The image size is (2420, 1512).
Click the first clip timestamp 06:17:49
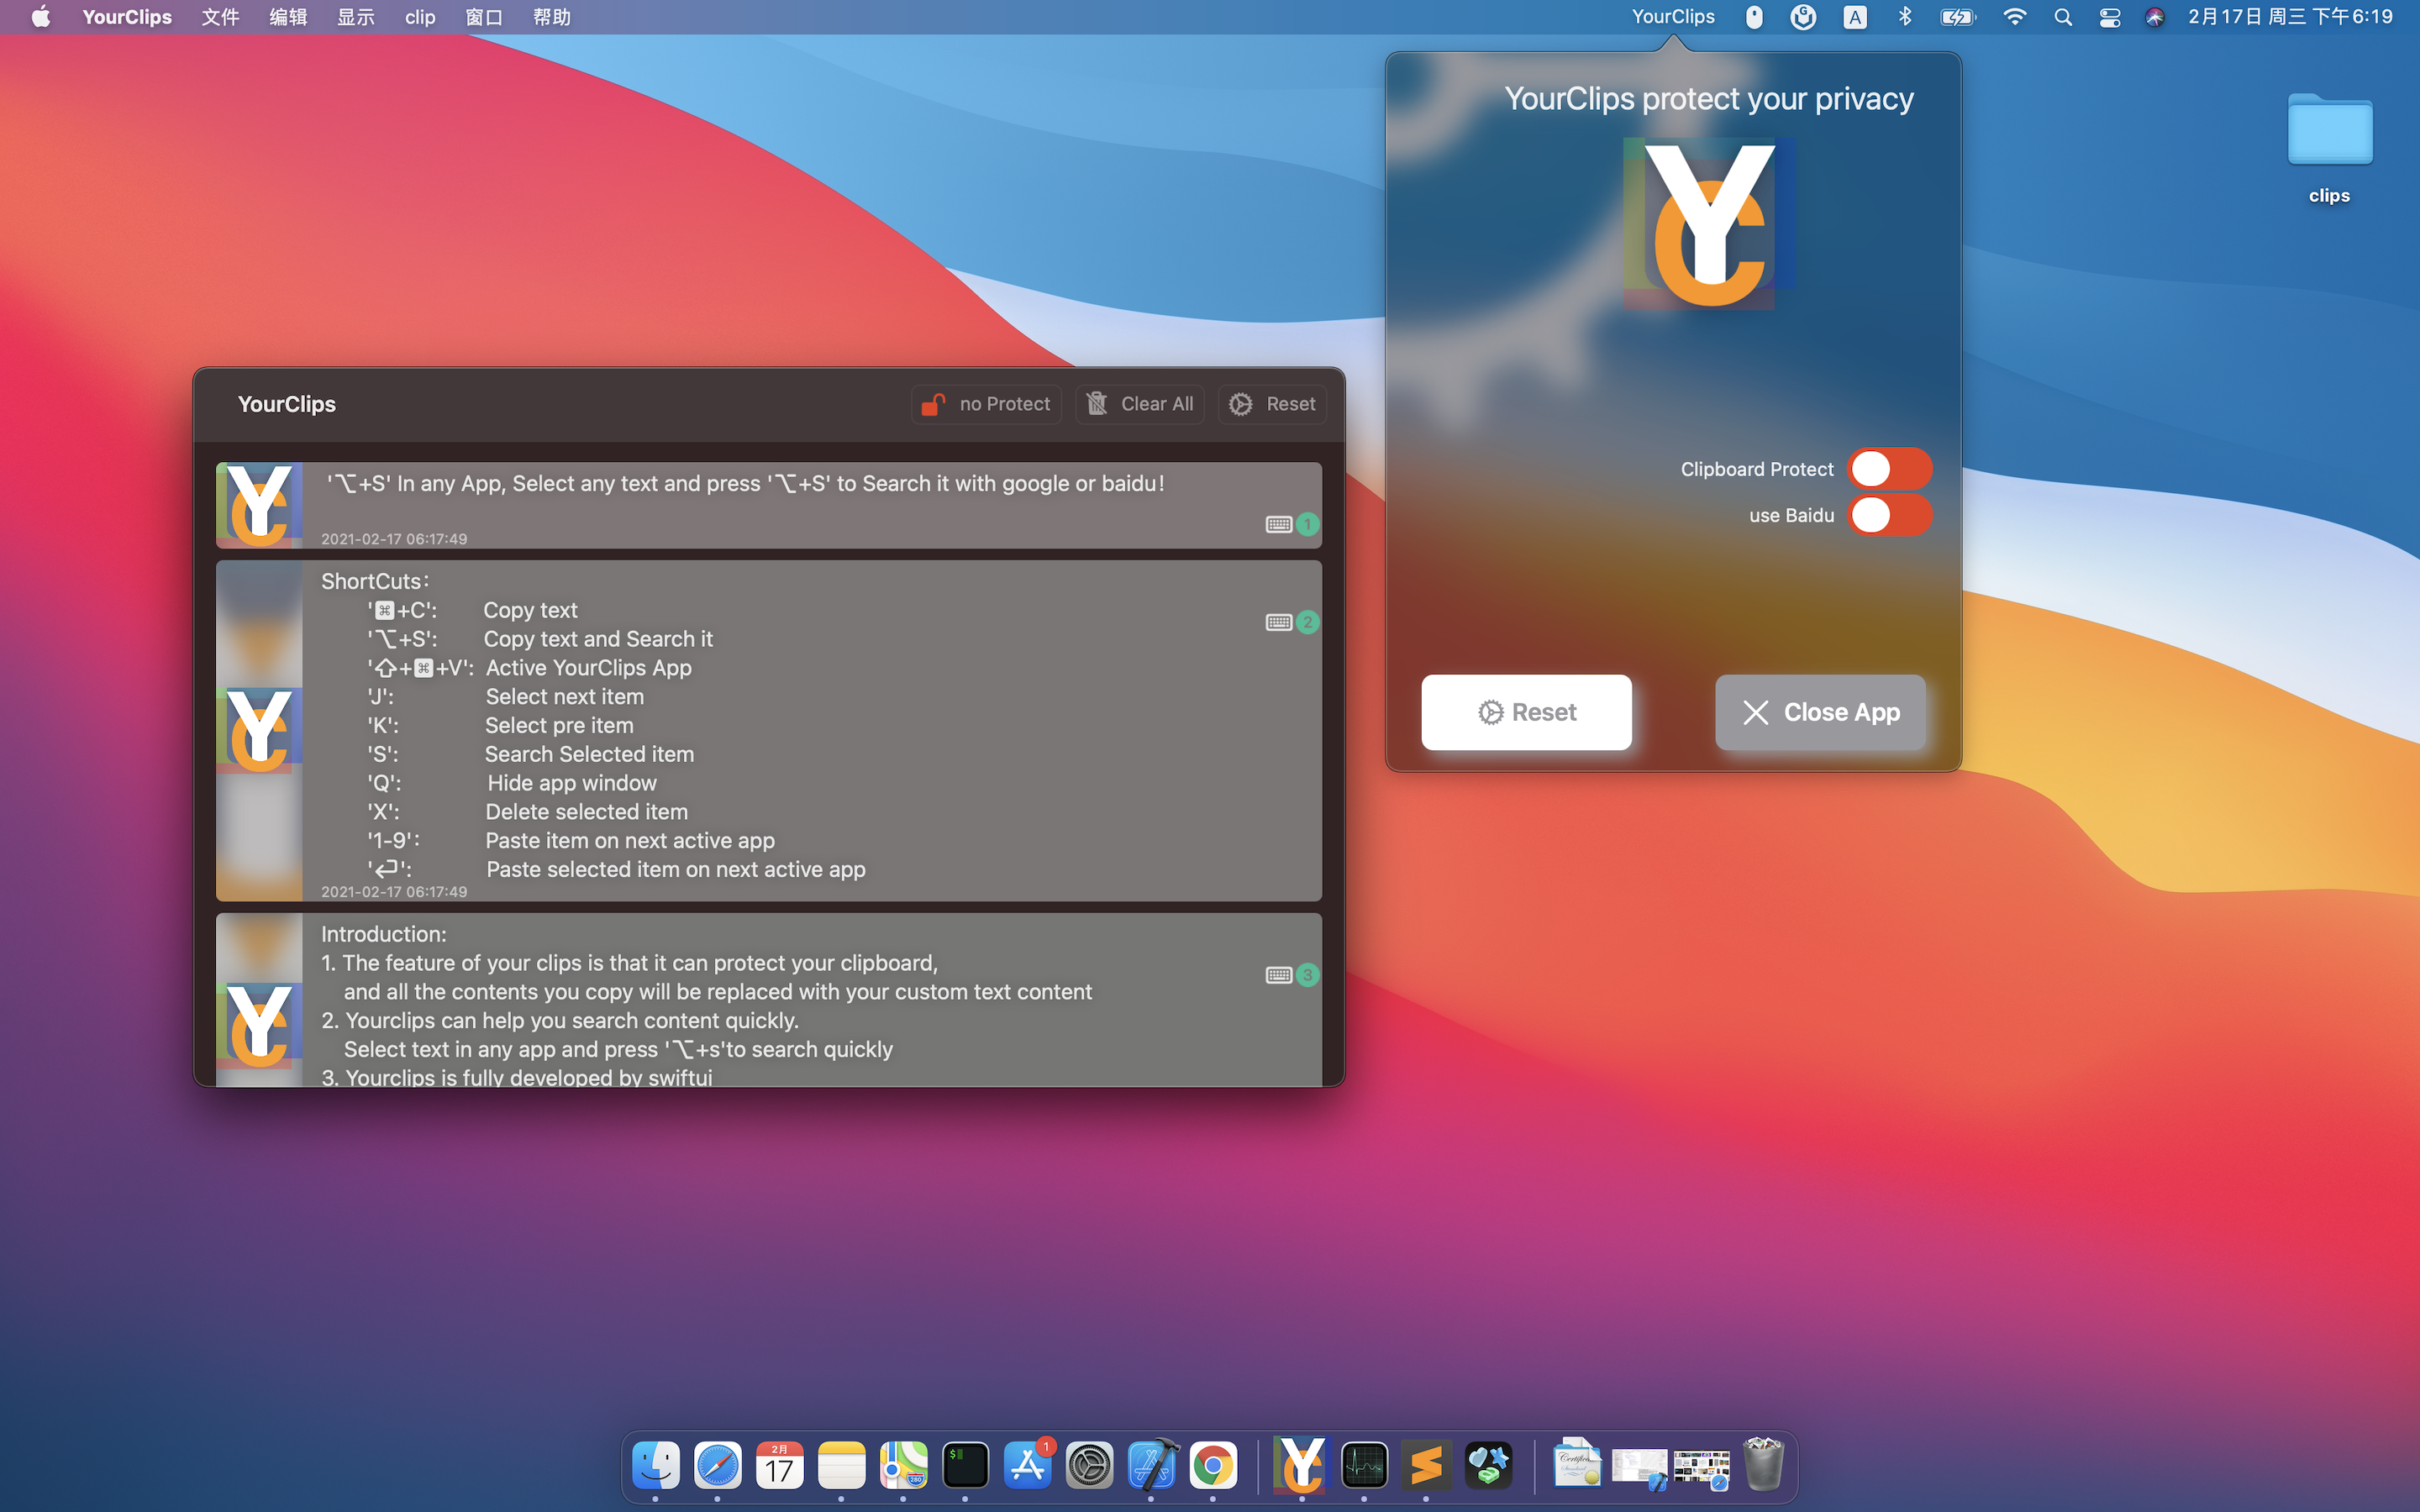click(x=394, y=539)
